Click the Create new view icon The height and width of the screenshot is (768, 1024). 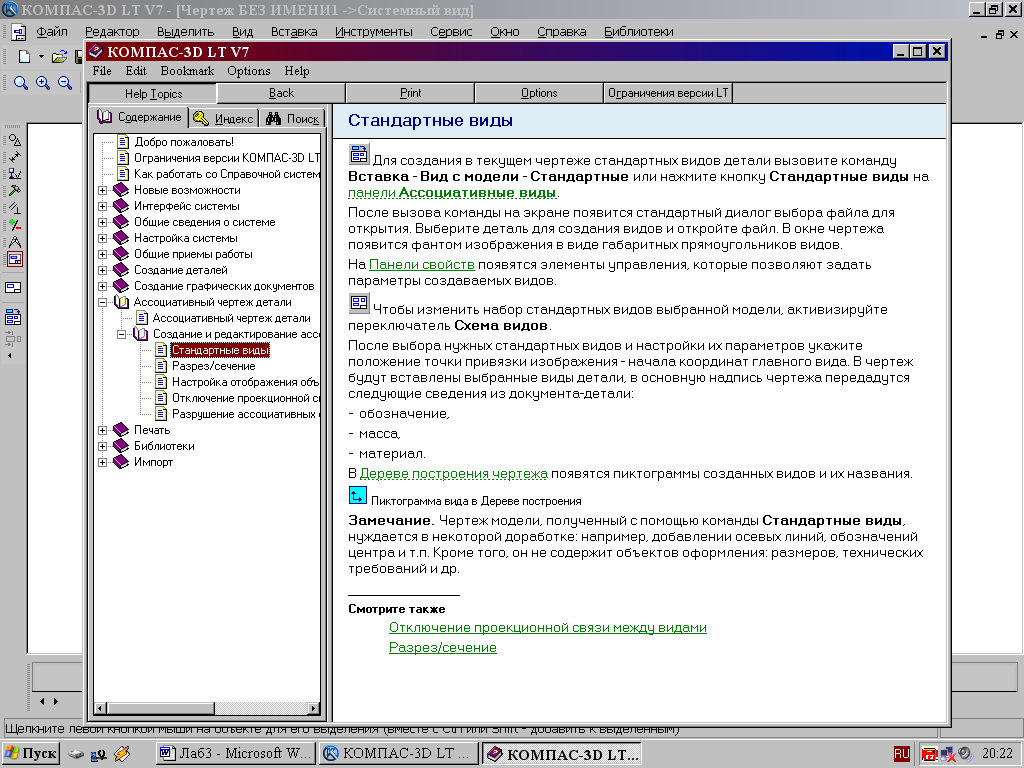pyautogui.click(x=13, y=288)
